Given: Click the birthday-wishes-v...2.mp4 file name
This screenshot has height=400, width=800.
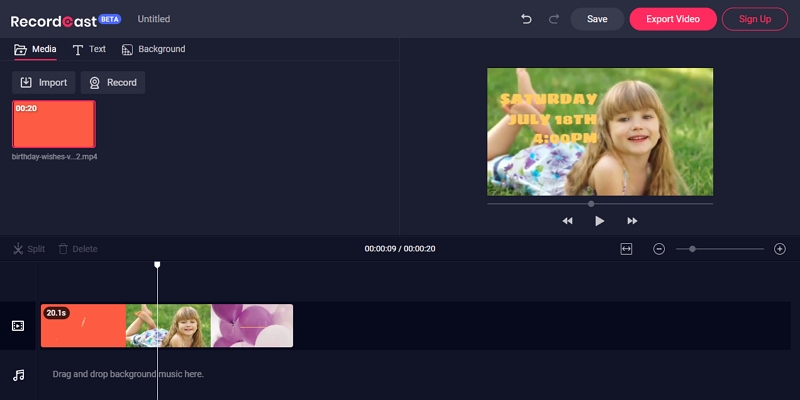Looking at the screenshot, I should pyautogui.click(x=55, y=157).
